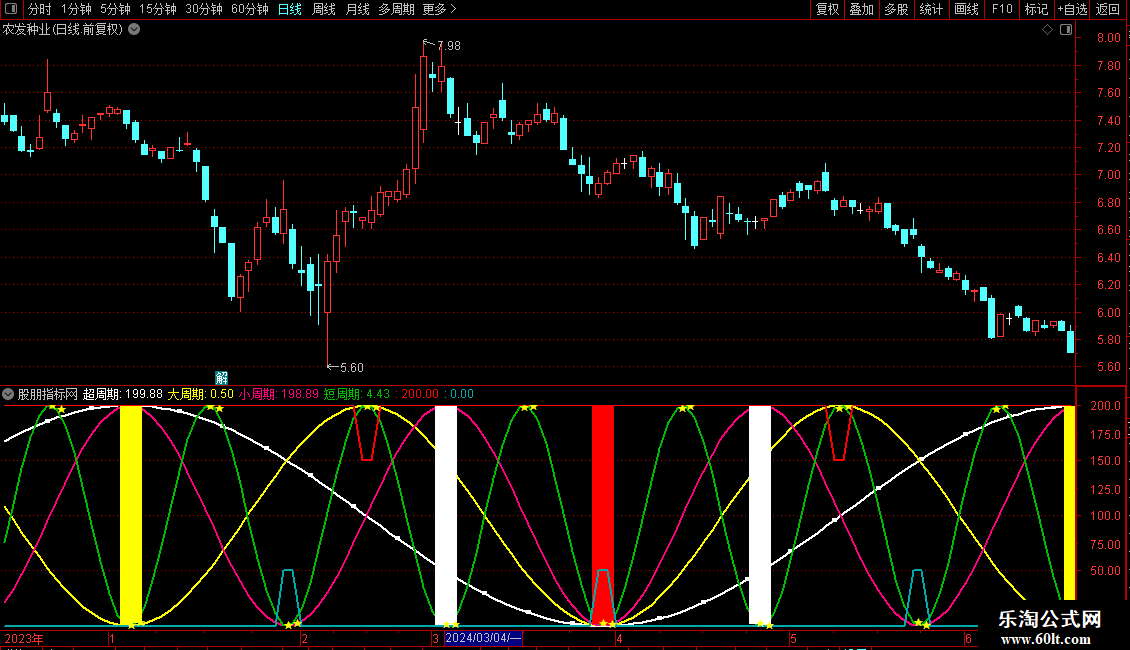1130x650 pixels.
Task: Open the 画线 drawing tools
Action: (x=966, y=9)
